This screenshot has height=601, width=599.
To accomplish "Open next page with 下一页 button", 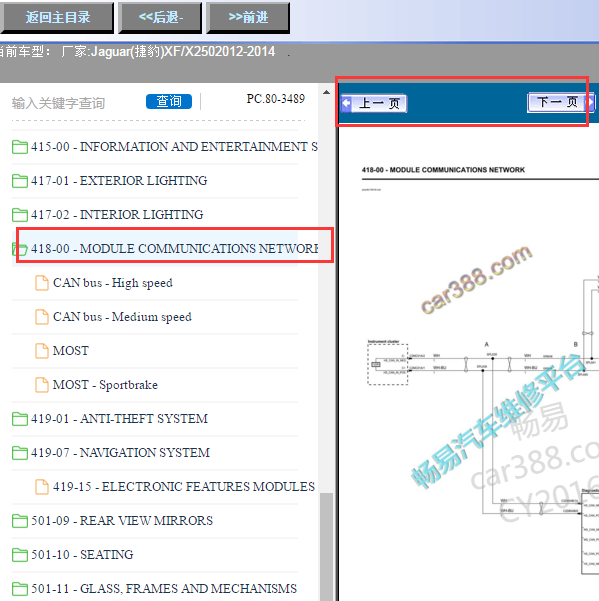I will point(561,102).
